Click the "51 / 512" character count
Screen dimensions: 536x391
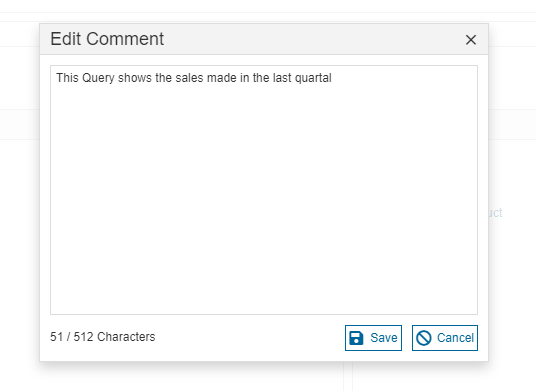coord(71,337)
